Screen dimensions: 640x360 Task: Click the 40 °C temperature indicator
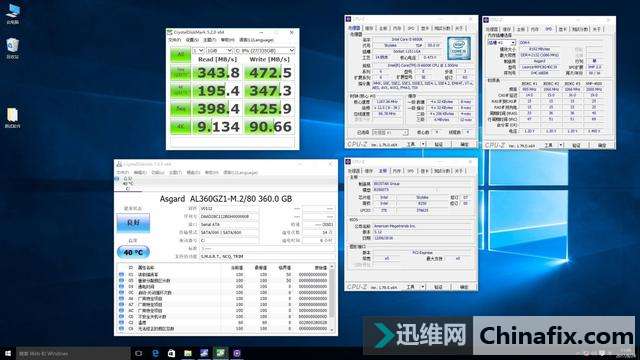point(133,252)
